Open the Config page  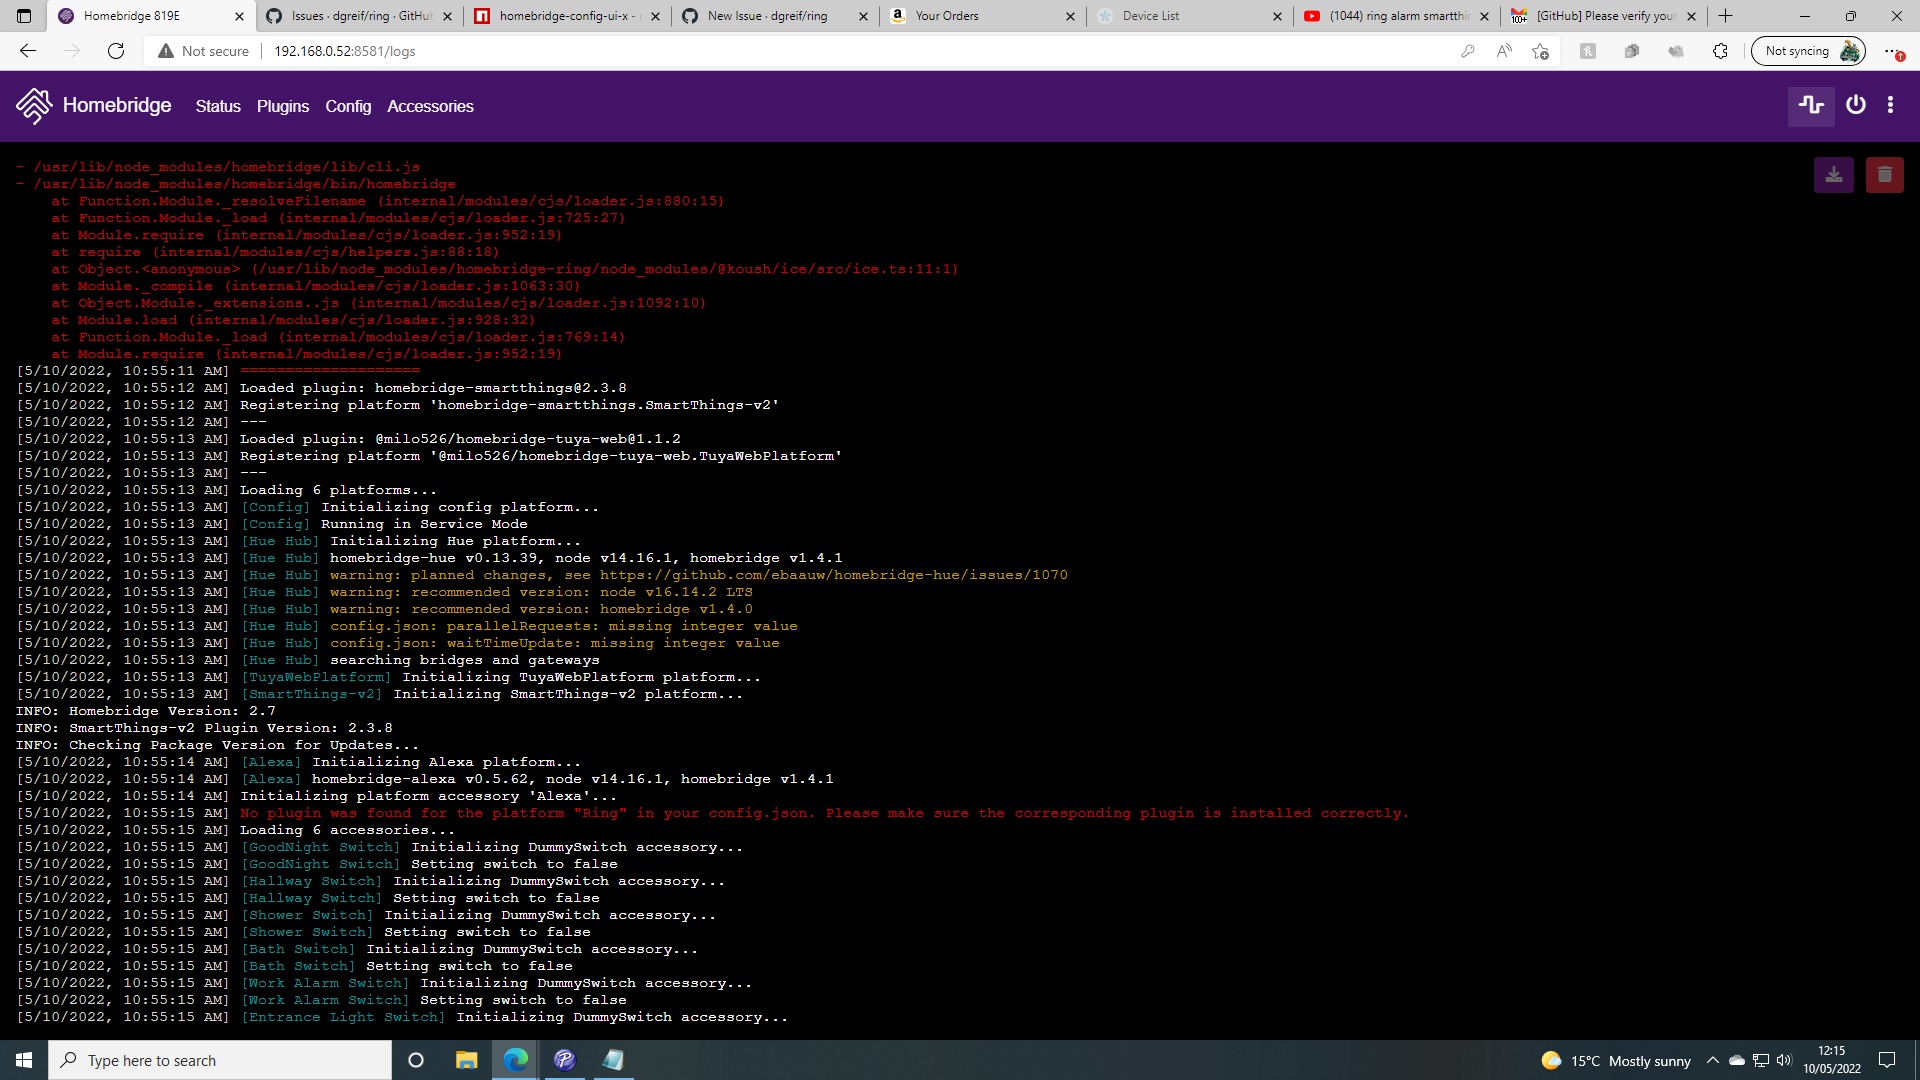coord(348,106)
